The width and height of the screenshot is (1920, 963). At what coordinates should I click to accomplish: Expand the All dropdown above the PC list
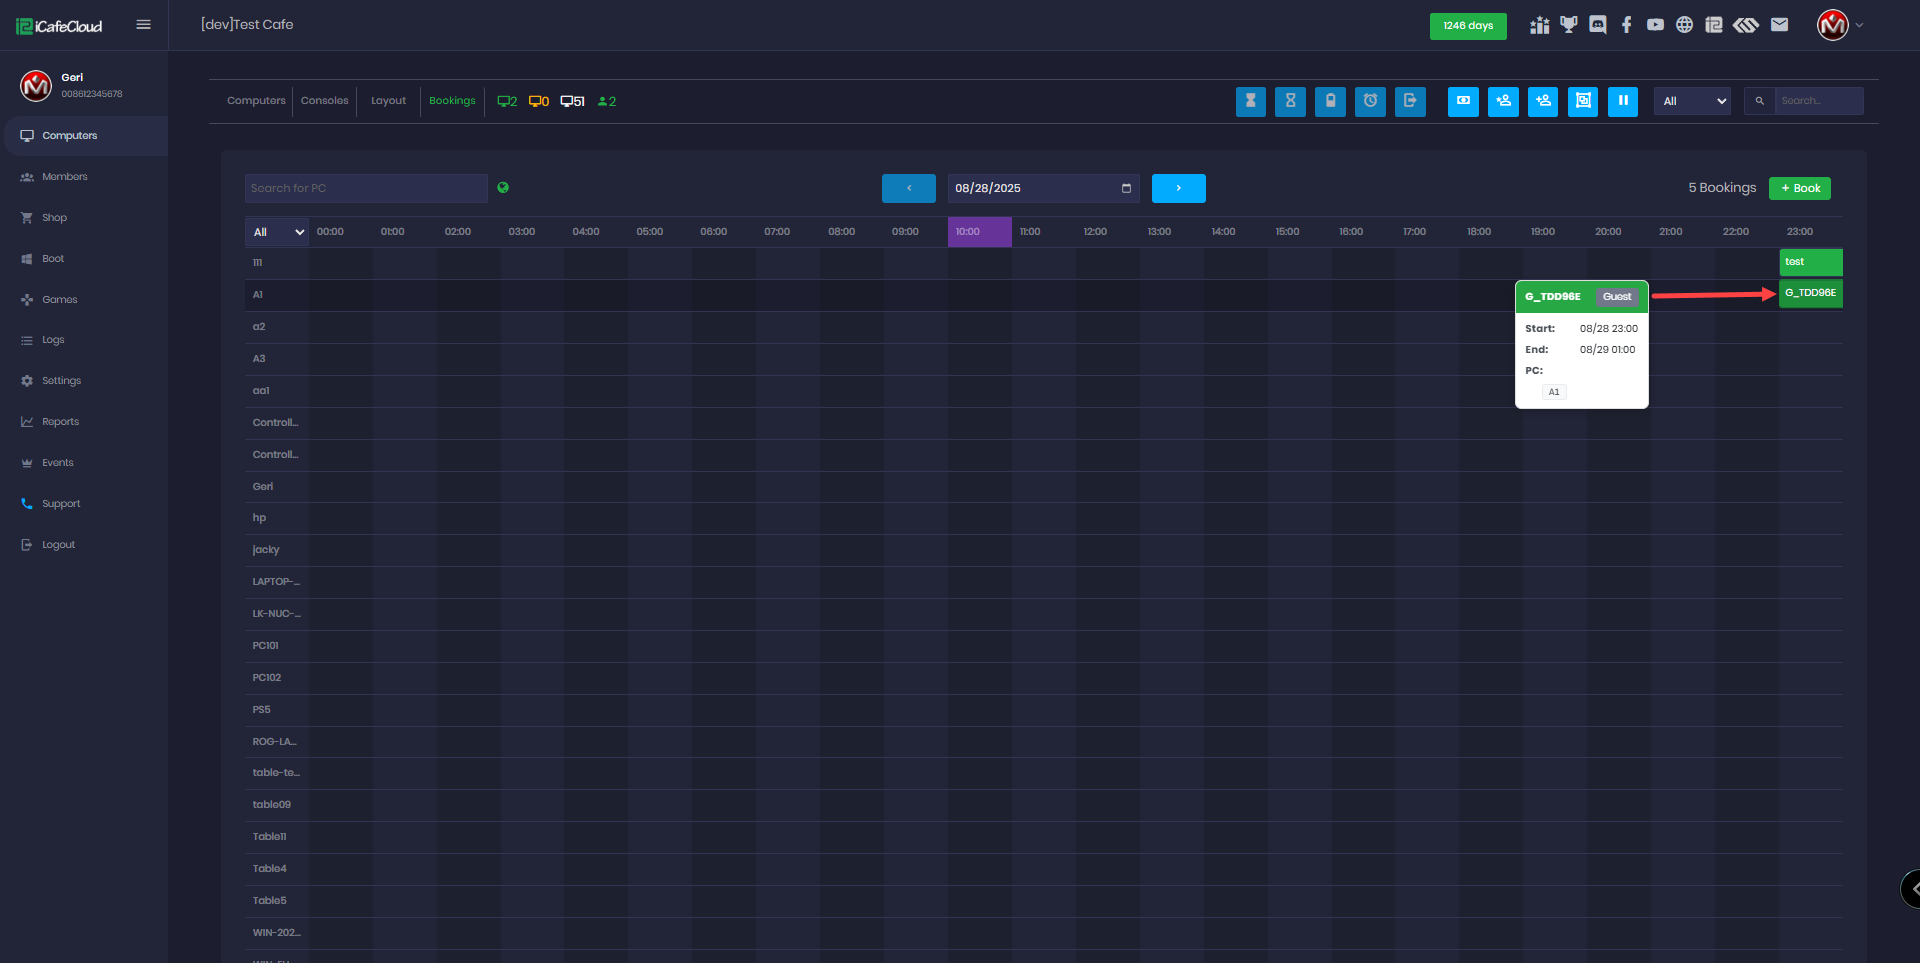(277, 232)
